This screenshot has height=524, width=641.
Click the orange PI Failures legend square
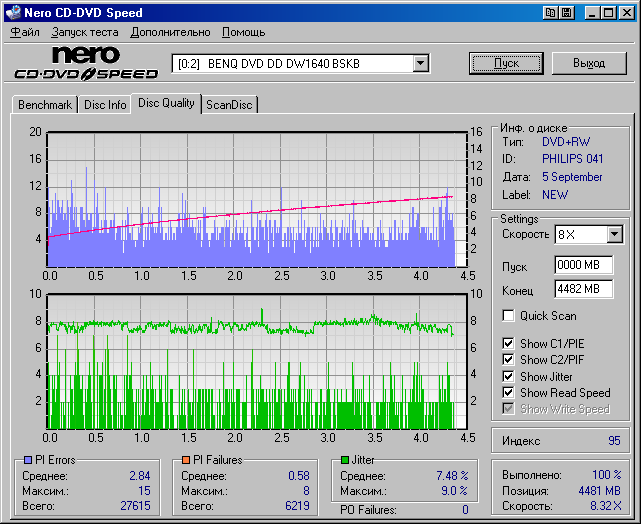[x=187, y=460]
